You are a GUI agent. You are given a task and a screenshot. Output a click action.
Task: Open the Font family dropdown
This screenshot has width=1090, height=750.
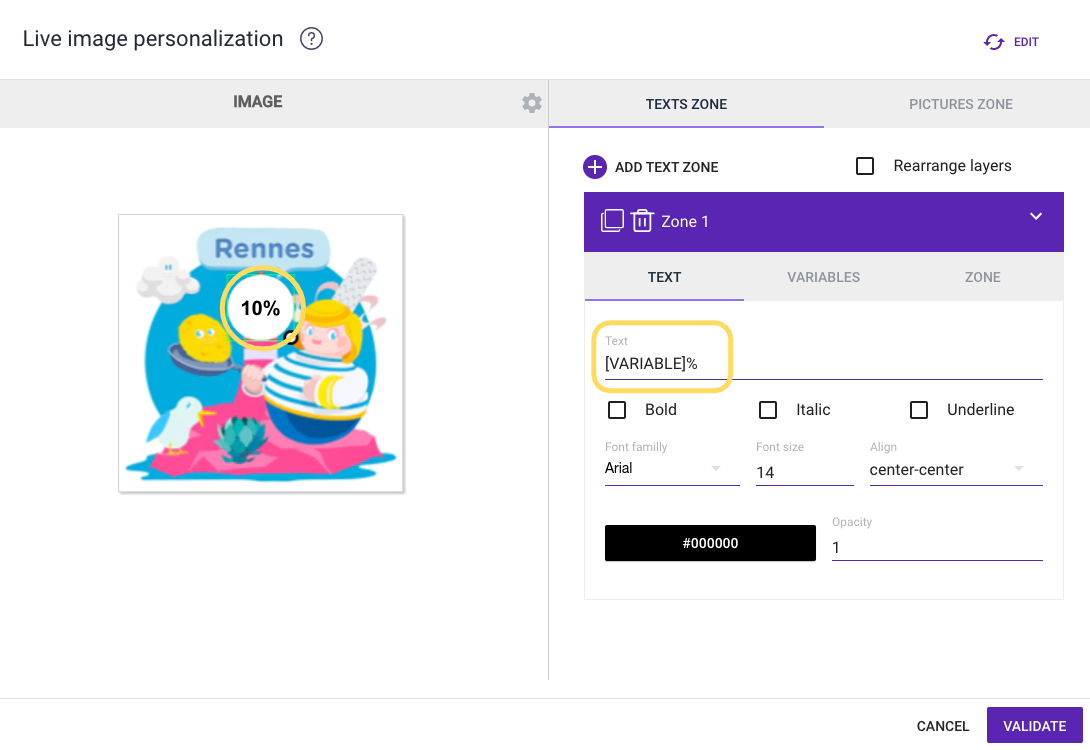672,469
